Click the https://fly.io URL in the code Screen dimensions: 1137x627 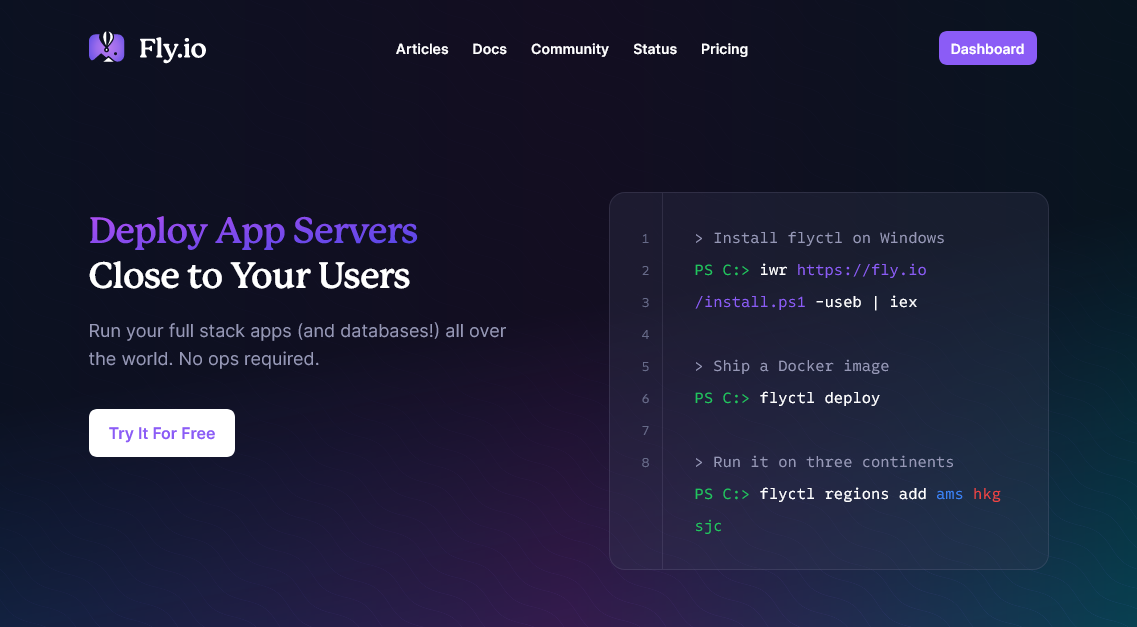point(861,270)
